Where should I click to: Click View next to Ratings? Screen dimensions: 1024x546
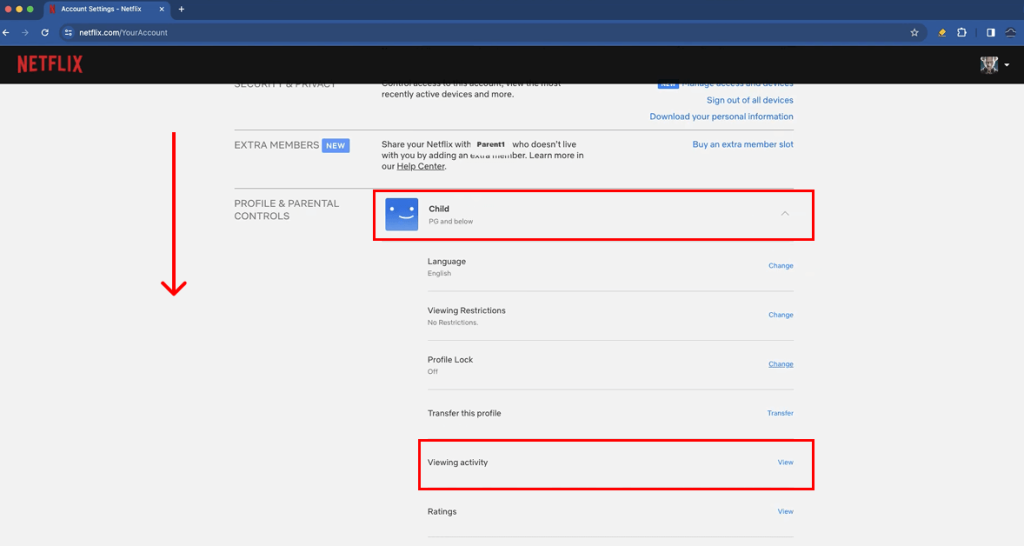point(786,511)
